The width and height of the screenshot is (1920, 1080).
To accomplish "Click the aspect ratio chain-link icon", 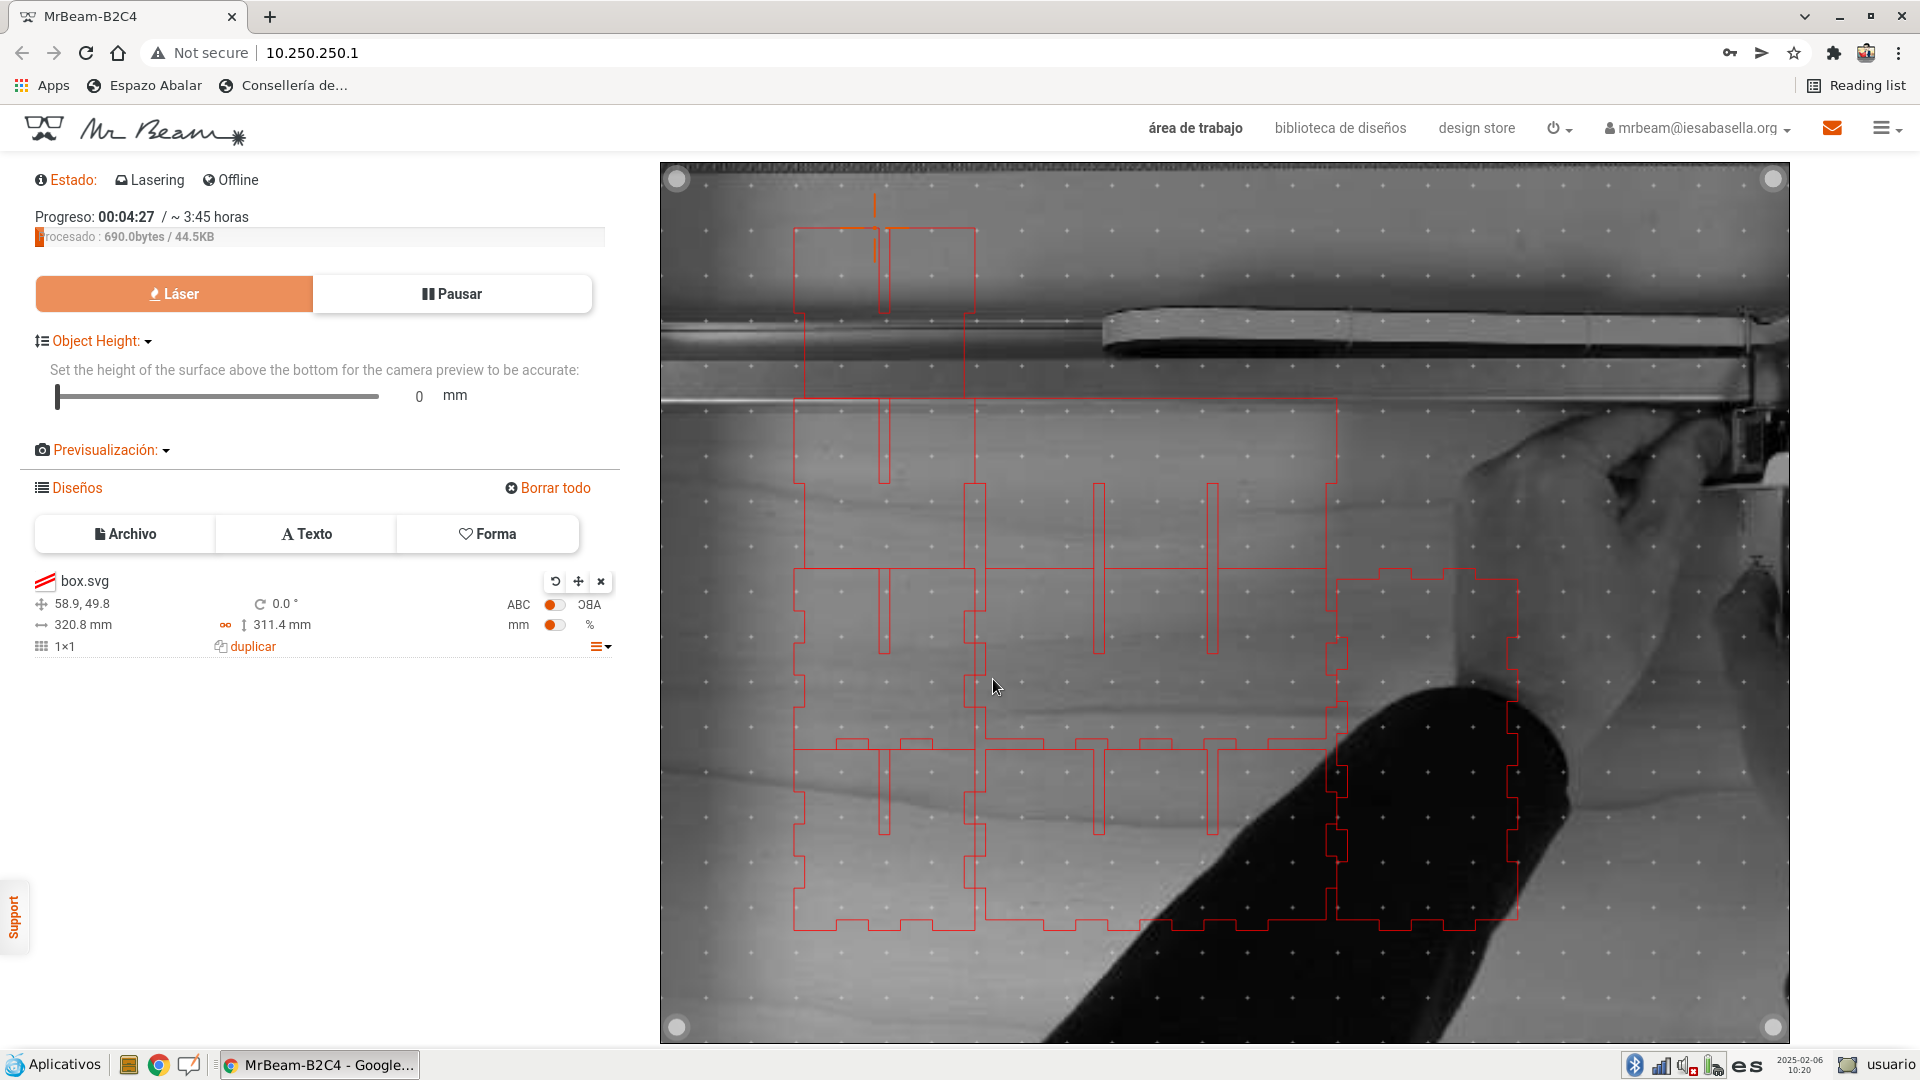I will [x=225, y=625].
